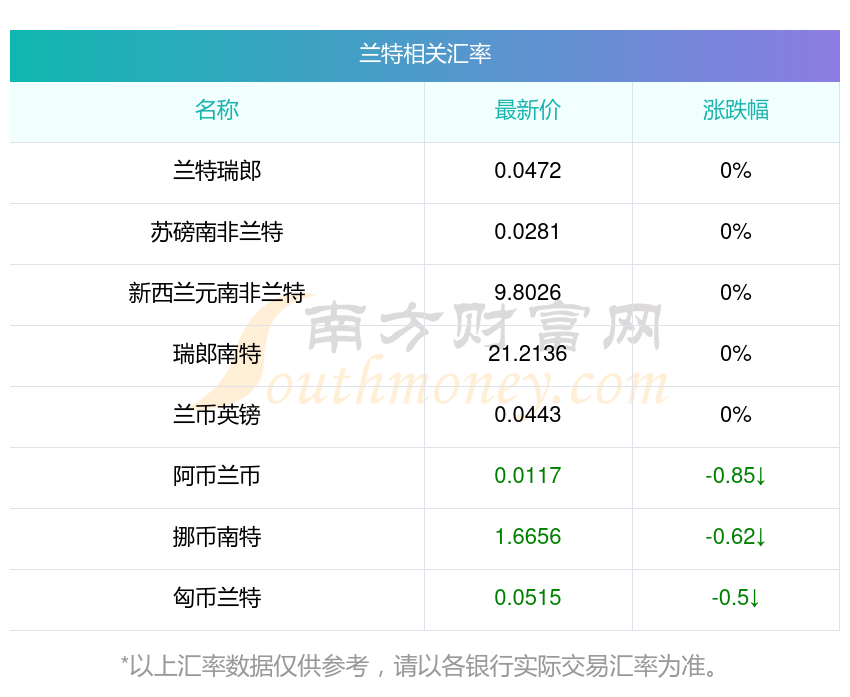Click the -0.85↓ change indicator
Screen dimensions: 850x697
click(x=735, y=476)
